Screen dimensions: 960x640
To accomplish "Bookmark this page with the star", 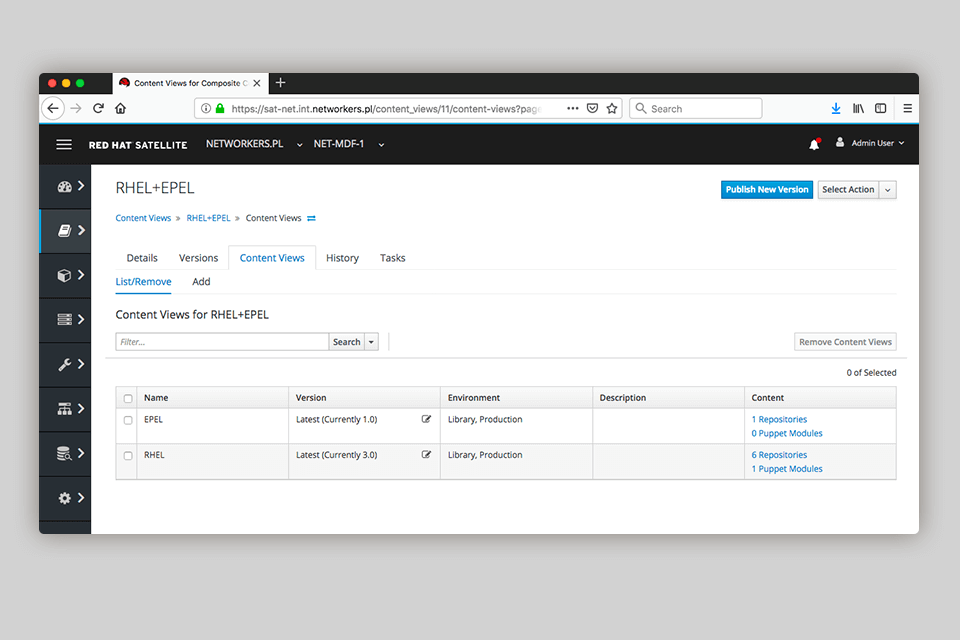I will [612, 108].
